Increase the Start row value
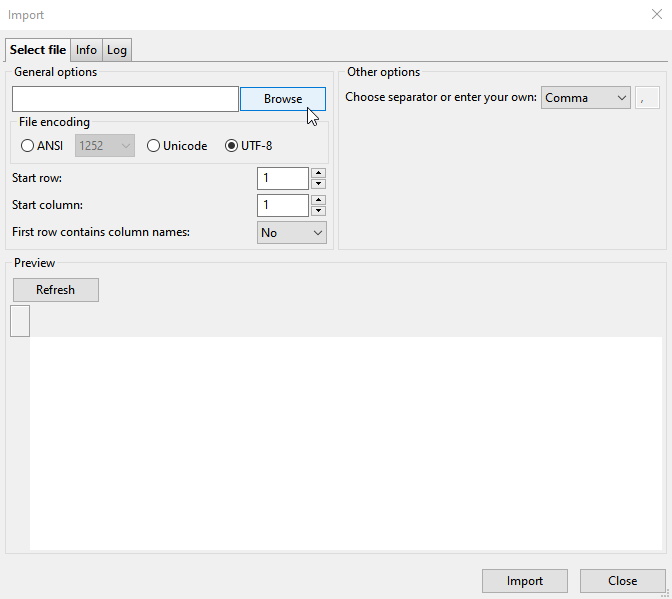 tap(318, 173)
